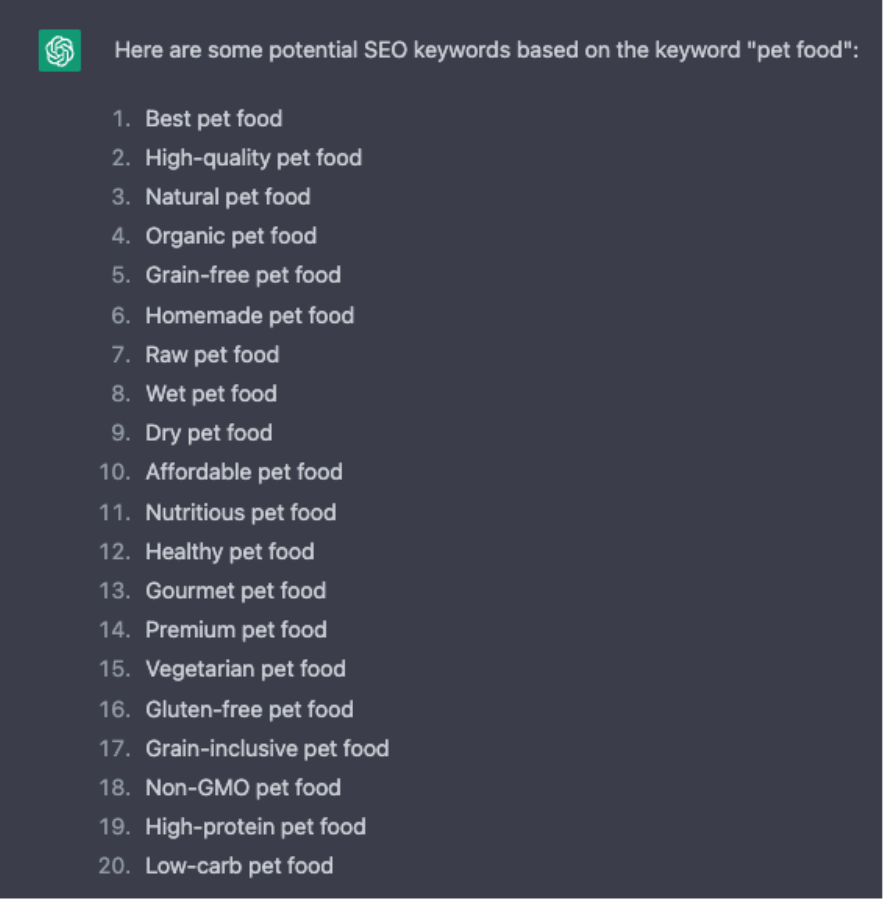
Task: Select the "Premium pet food" keyword
Action: tap(236, 630)
